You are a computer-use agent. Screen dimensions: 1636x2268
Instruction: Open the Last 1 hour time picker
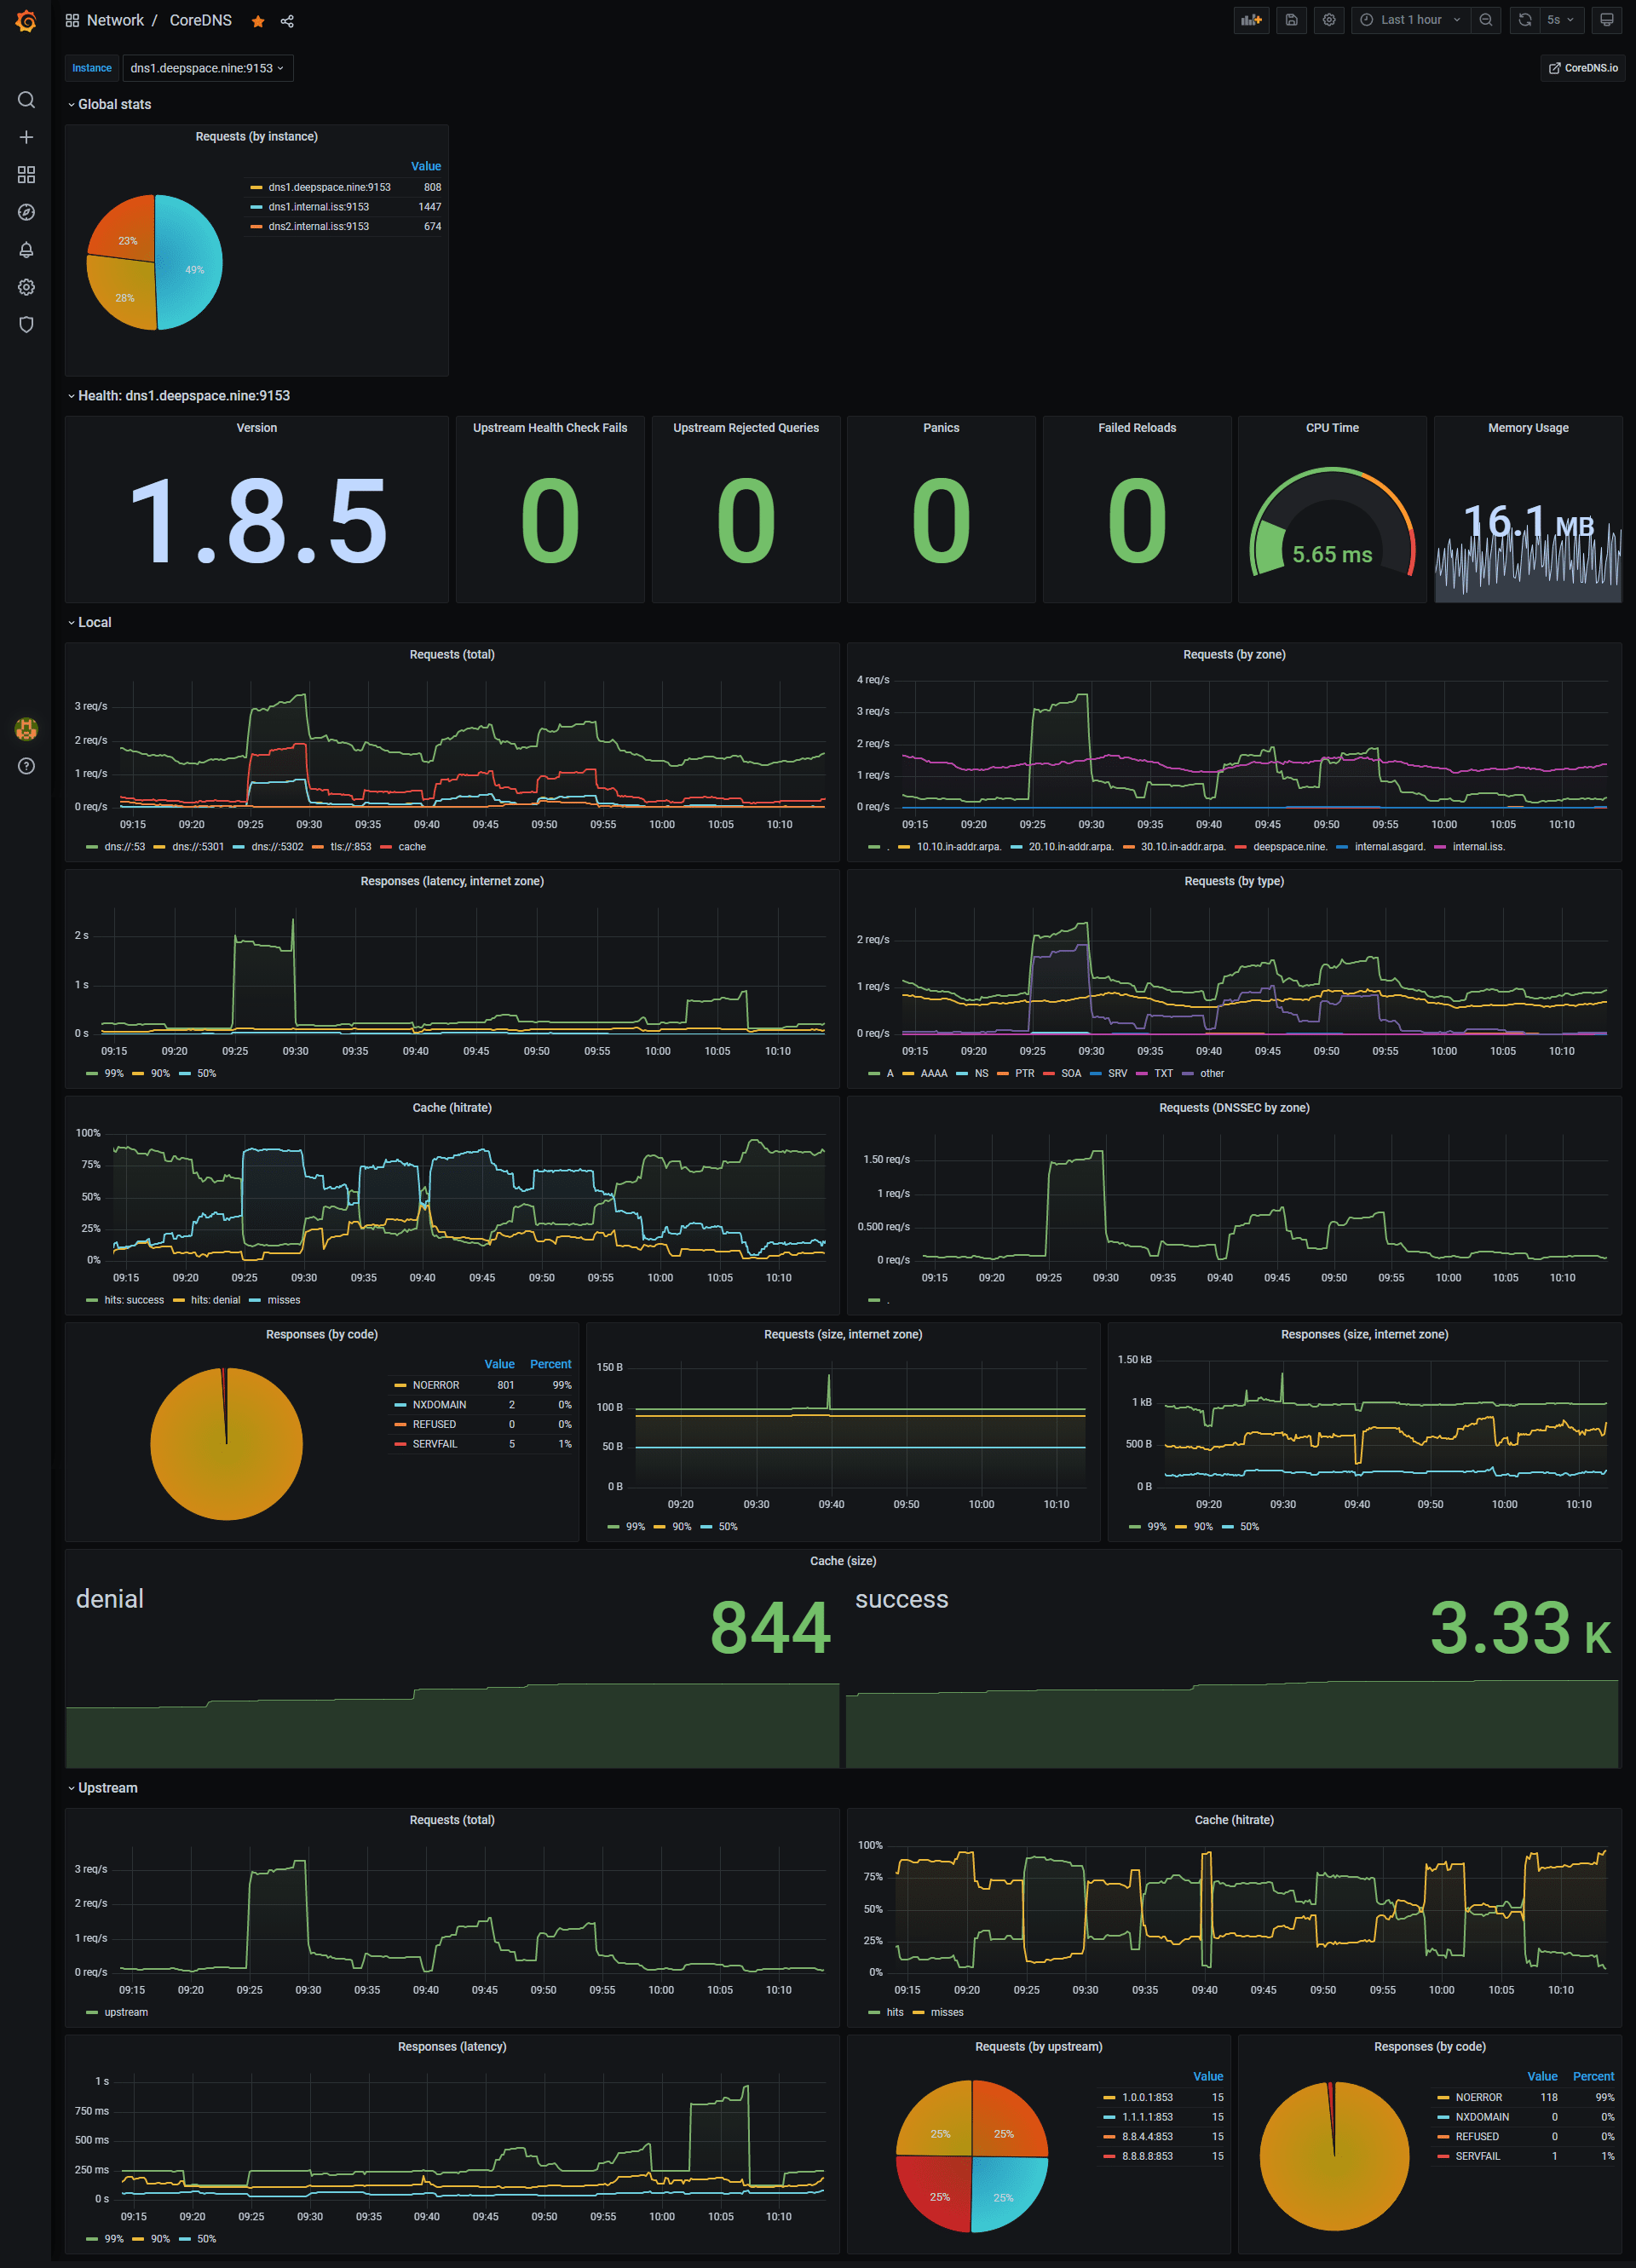[x=1410, y=20]
